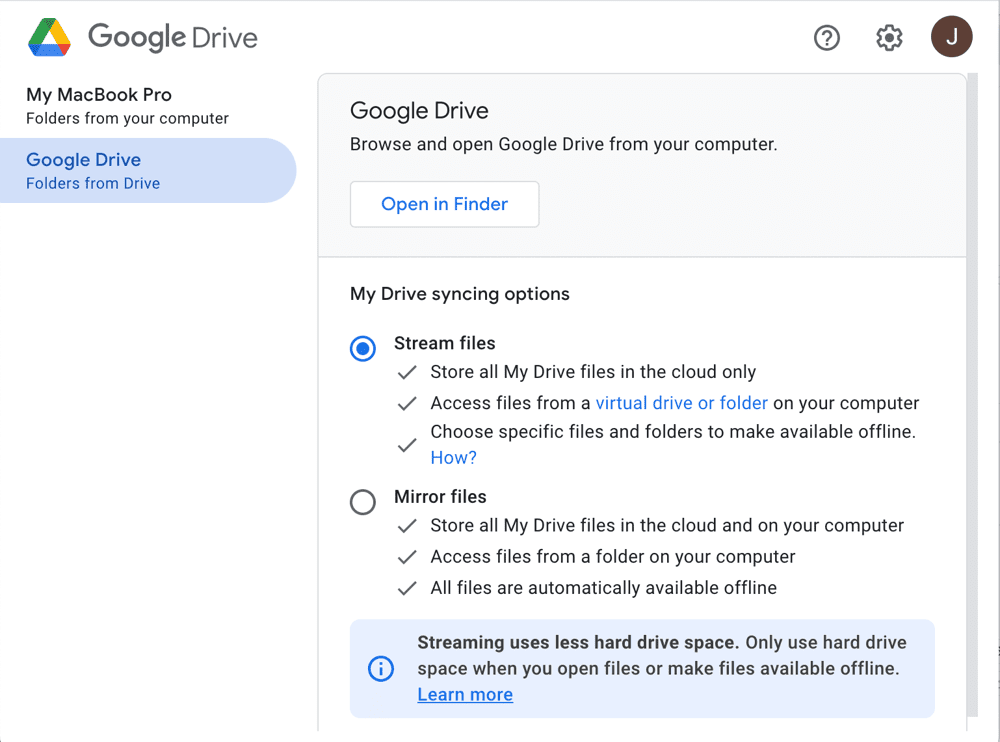This screenshot has height=742, width=1000.
Task: Click the My Drive syncing options heading
Action: (459, 293)
